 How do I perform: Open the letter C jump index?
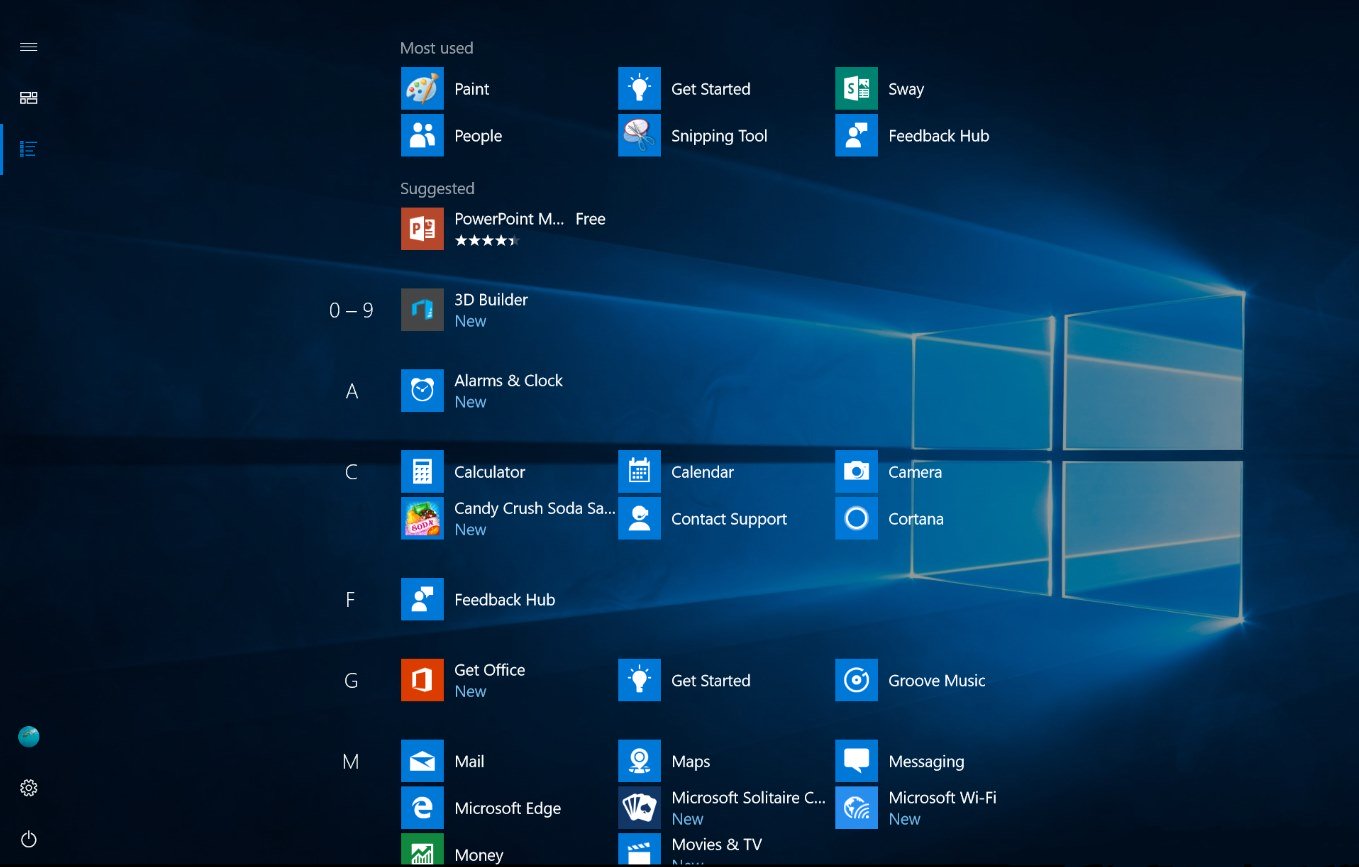(351, 472)
